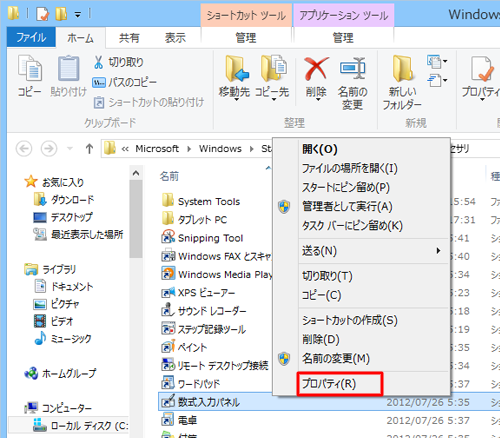Open the New item dropdown in ribbon
The height and width of the screenshot is (438, 500).
coord(437,61)
